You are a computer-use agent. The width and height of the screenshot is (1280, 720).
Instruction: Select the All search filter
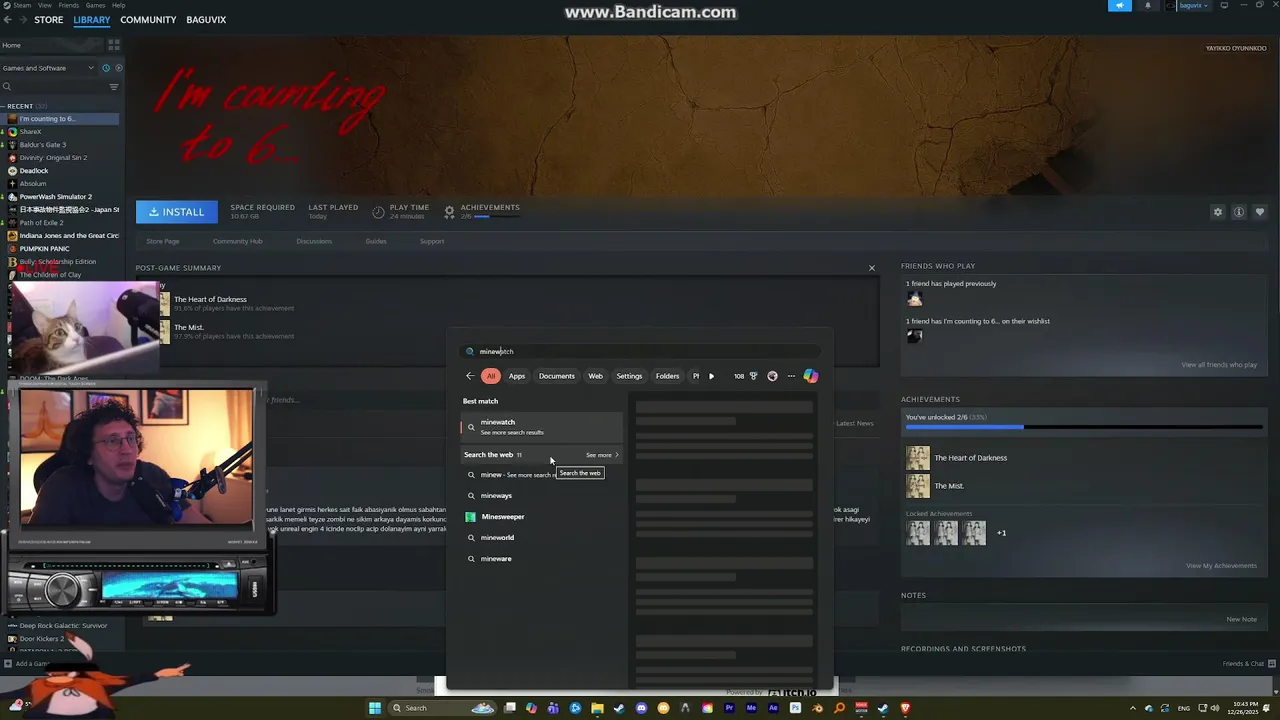[x=491, y=376]
